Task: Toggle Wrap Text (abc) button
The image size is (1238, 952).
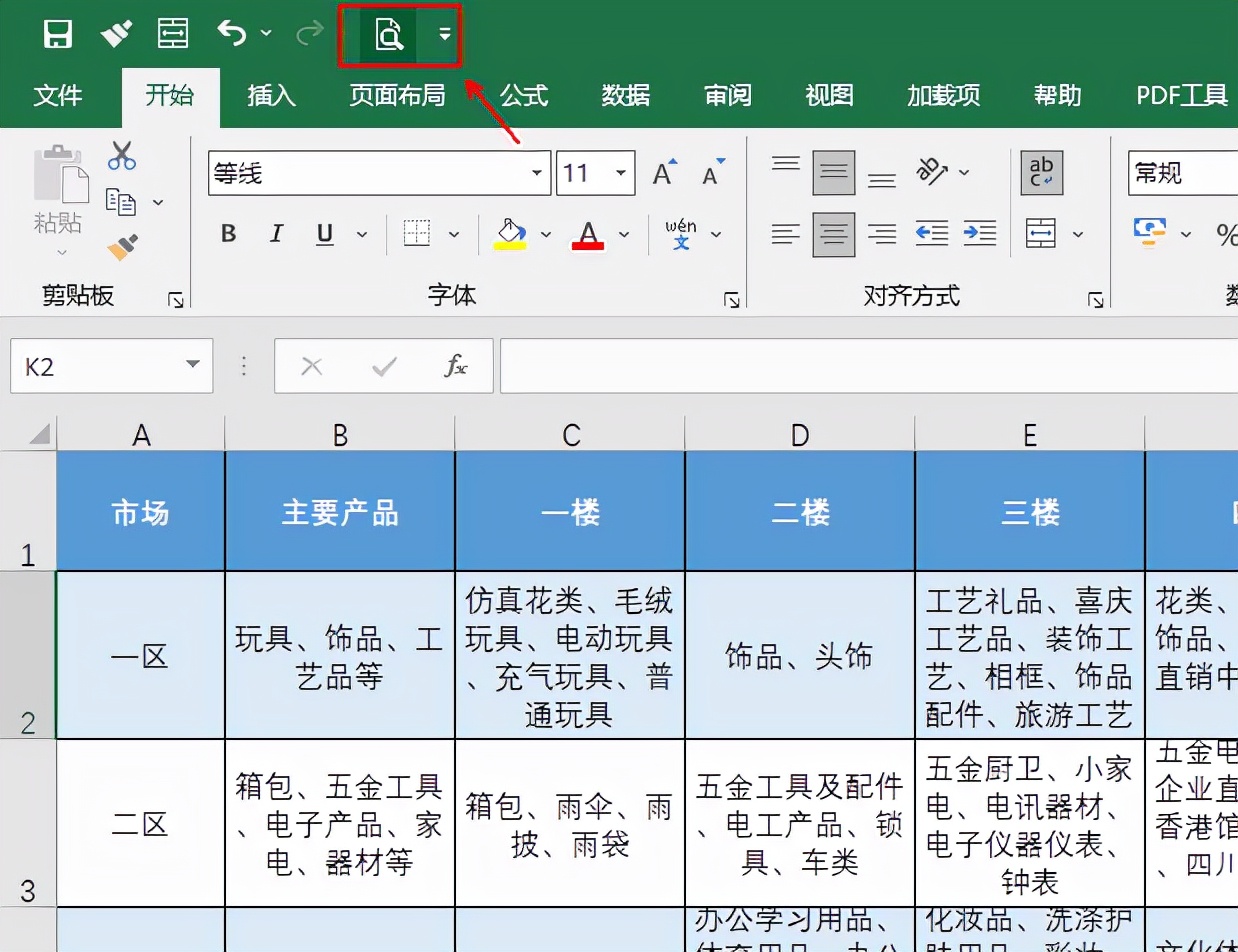Action: (x=1042, y=173)
